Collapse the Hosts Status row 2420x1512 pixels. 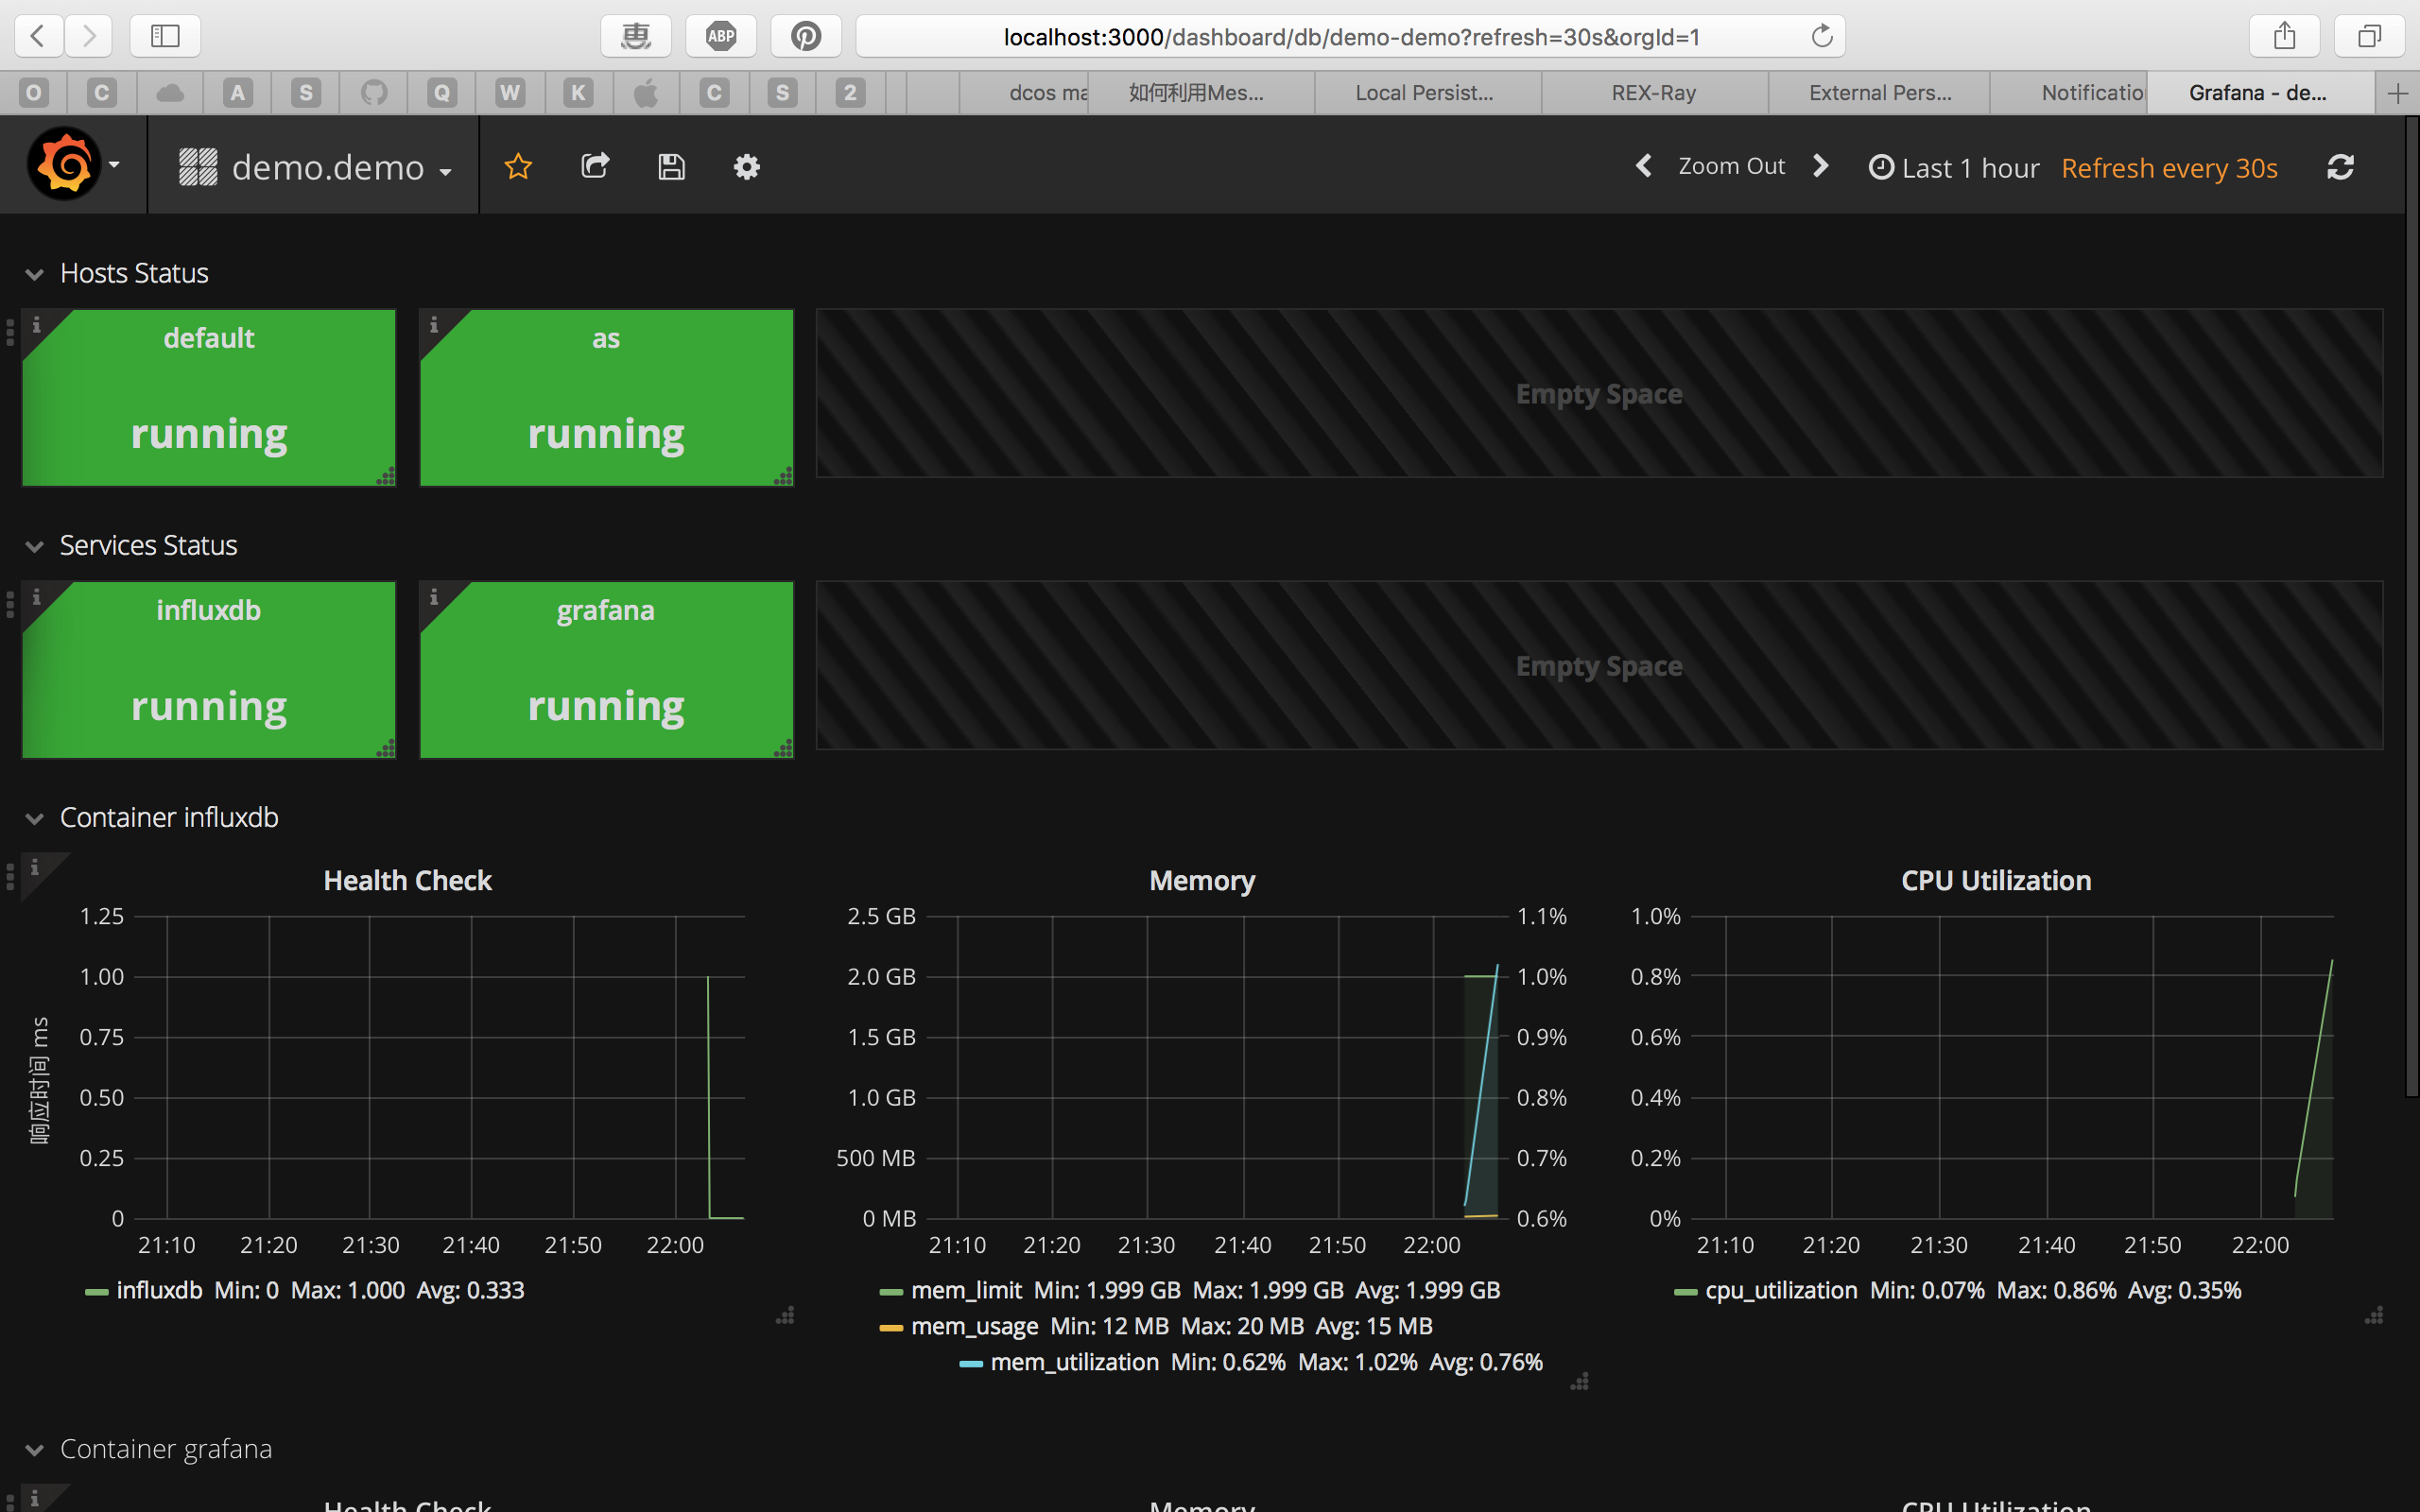34,274
